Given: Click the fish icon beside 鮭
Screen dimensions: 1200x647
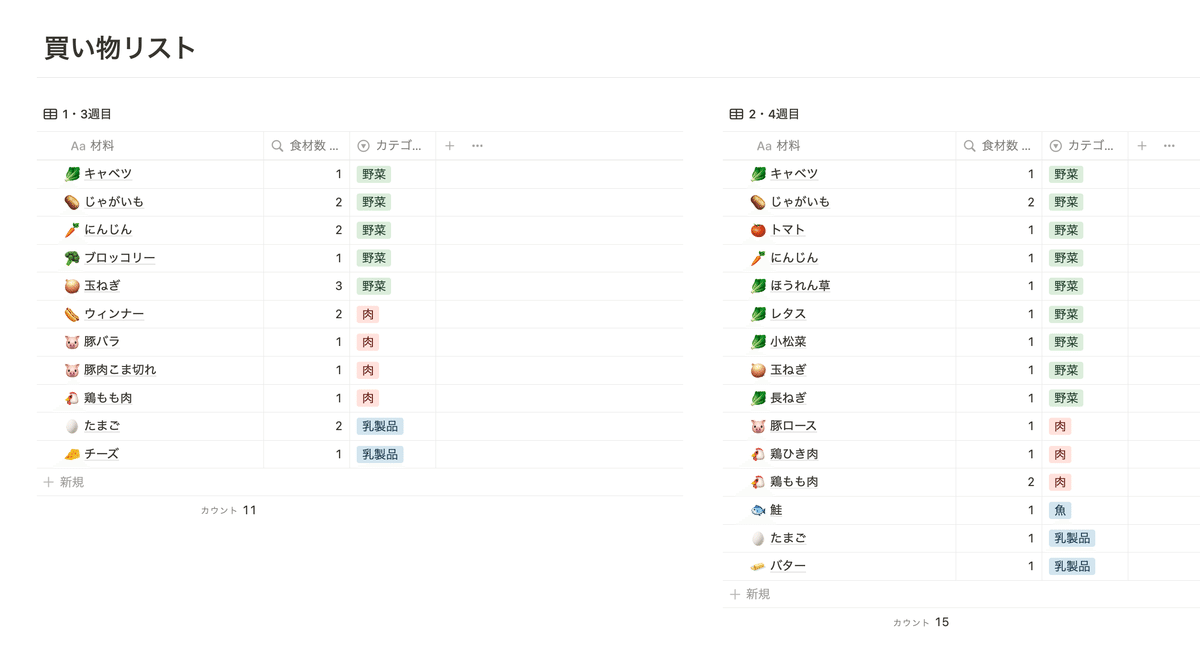Looking at the screenshot, I should [758, 510].
